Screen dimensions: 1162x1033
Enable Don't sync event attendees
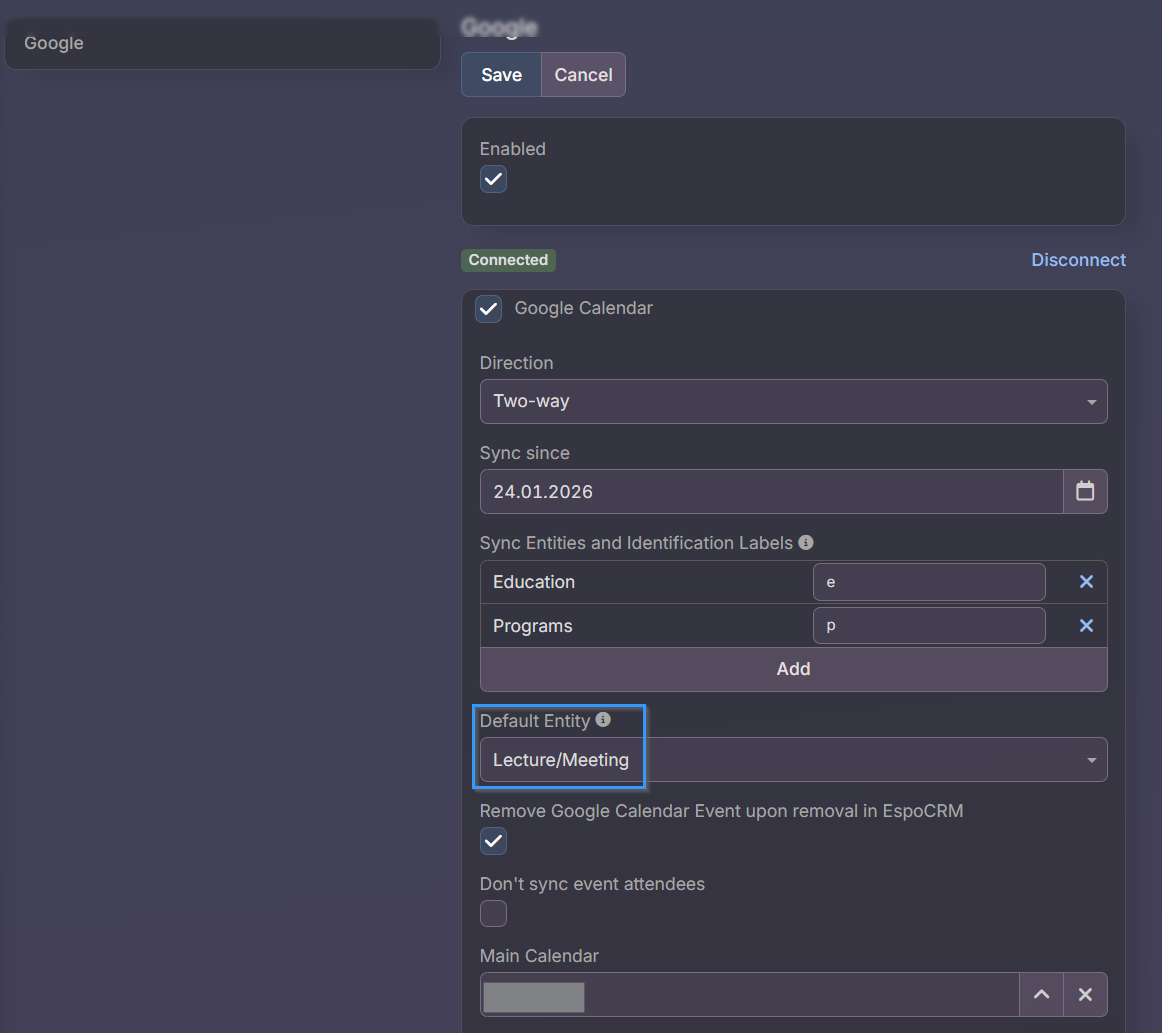pos(493,913)
